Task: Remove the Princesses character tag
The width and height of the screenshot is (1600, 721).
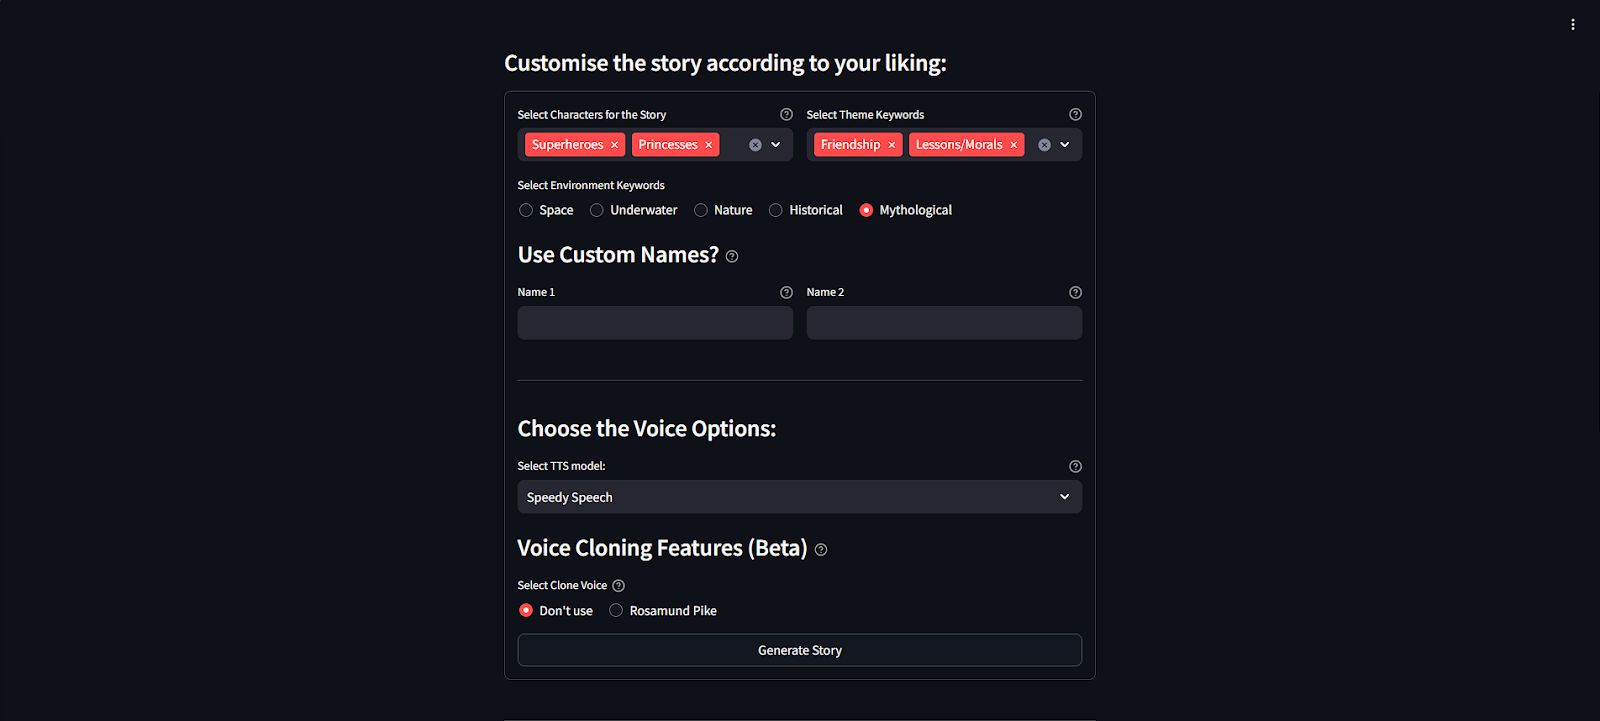Action: 708,145
